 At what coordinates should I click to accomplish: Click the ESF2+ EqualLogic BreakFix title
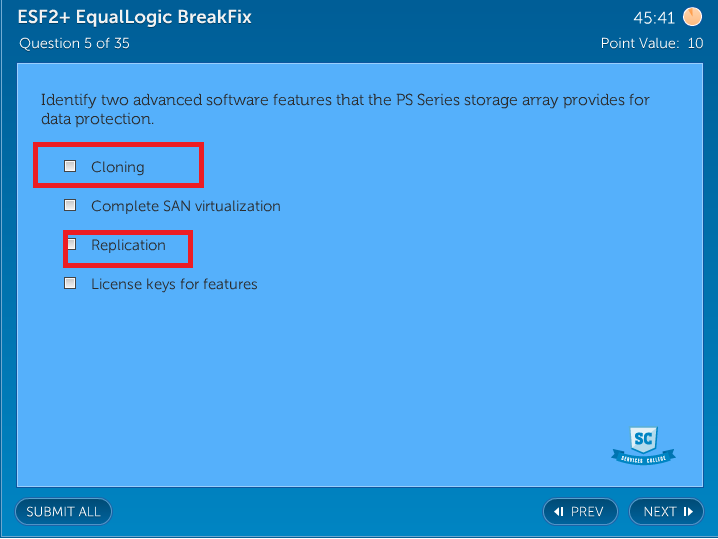135,17
